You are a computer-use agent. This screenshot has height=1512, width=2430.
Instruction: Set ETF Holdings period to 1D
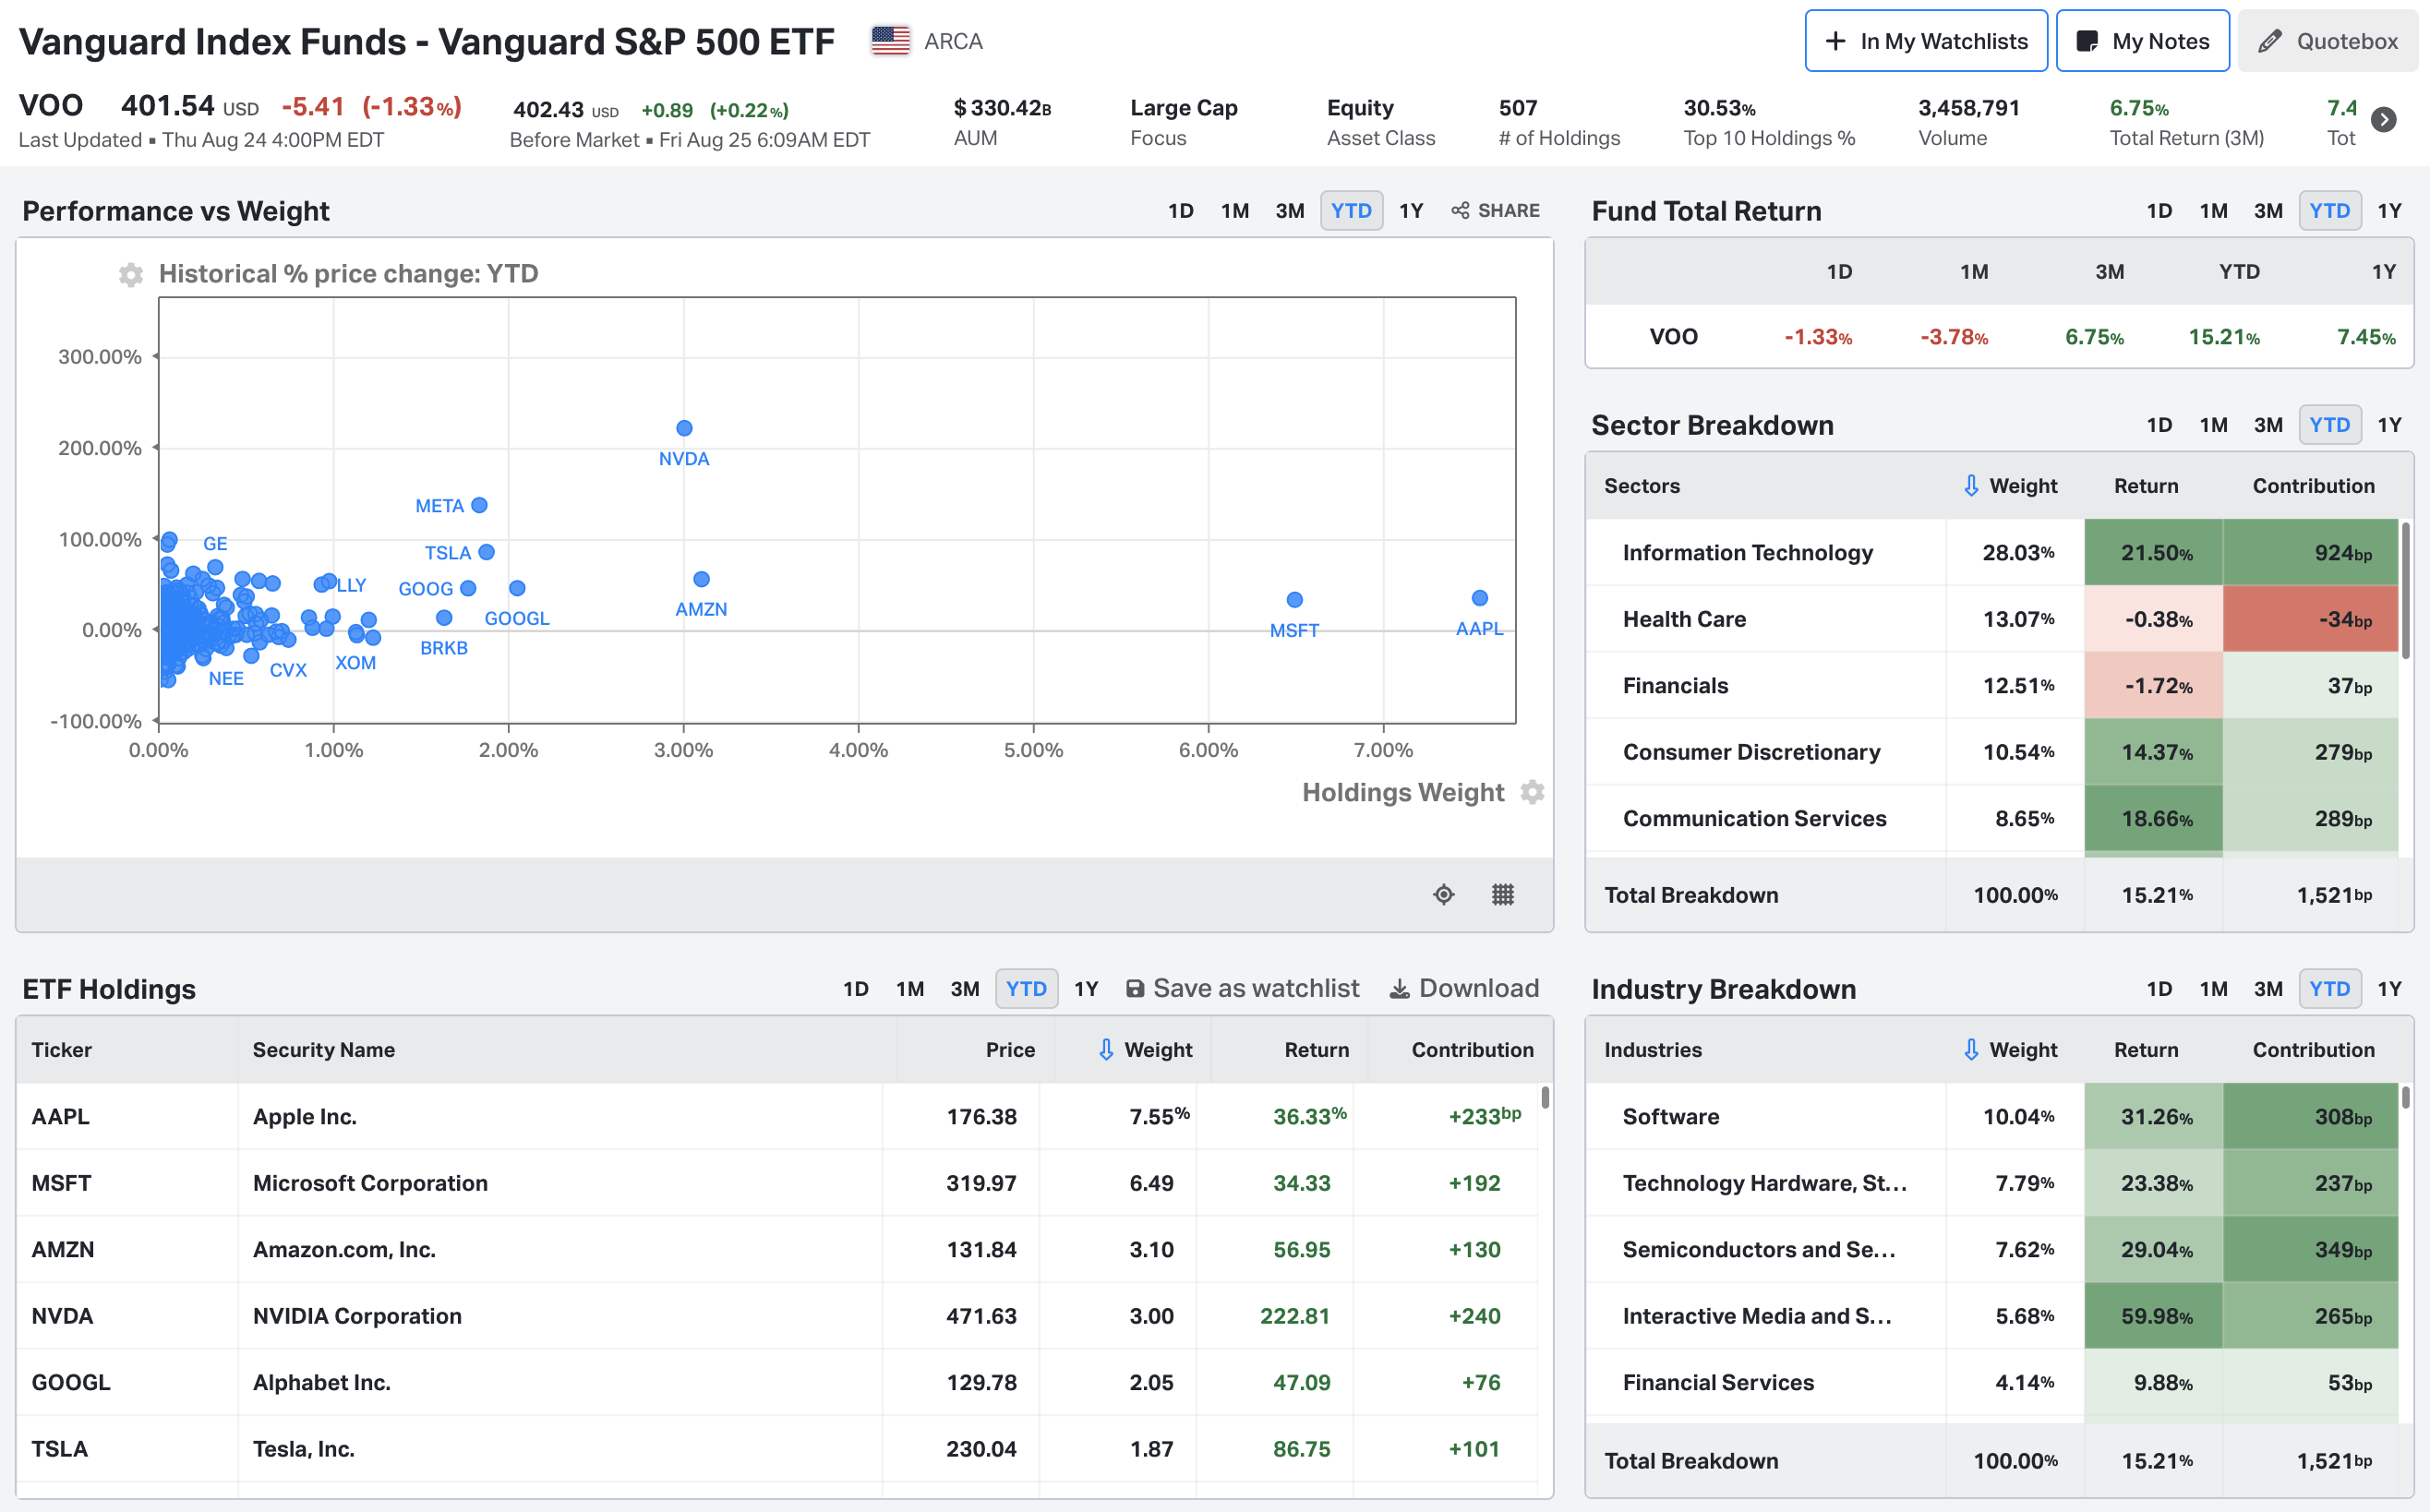(x=856, y=989)
